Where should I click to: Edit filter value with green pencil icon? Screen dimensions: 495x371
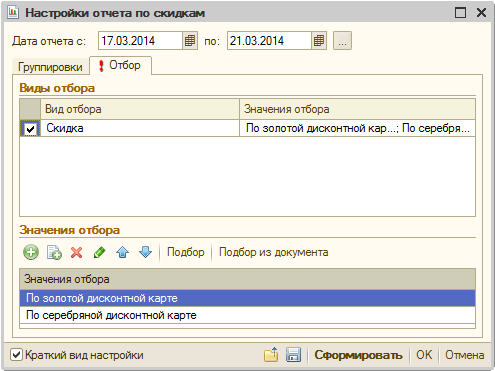pos(99,252)
